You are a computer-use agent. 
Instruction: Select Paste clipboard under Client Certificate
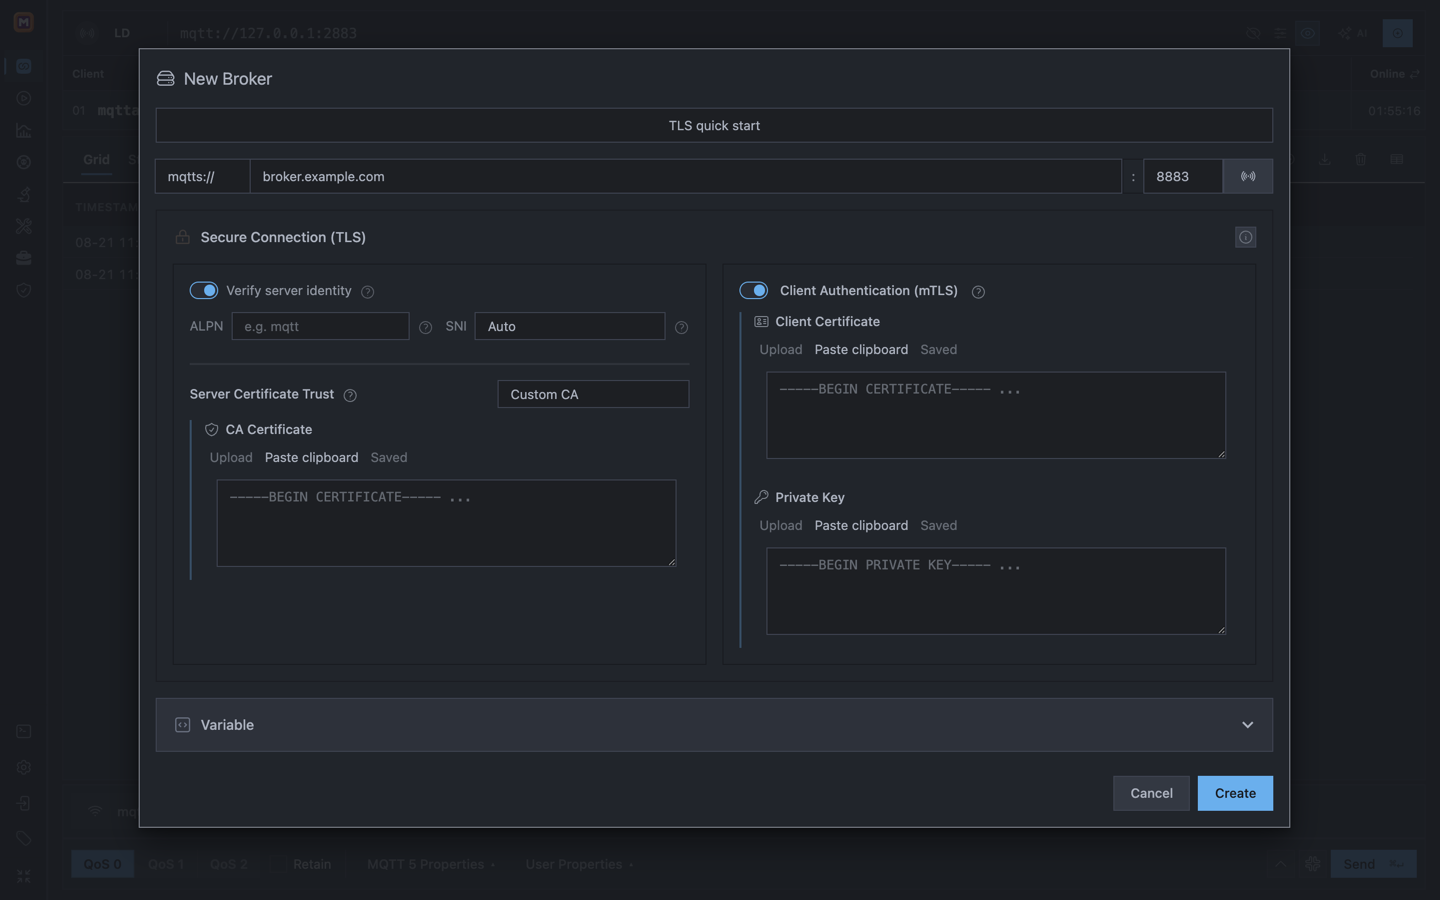tap(861, 349)
